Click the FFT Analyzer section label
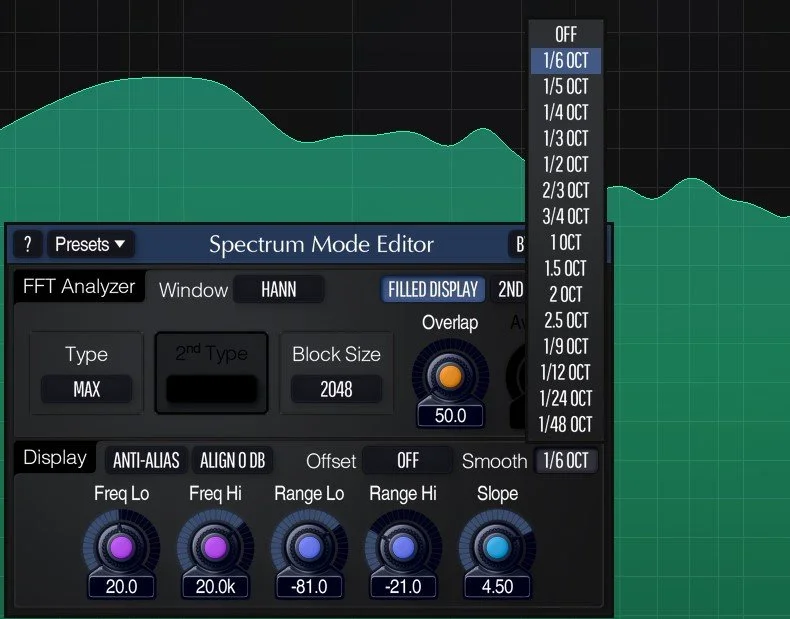The image size is (790, 619). click(x=79, y=287)
